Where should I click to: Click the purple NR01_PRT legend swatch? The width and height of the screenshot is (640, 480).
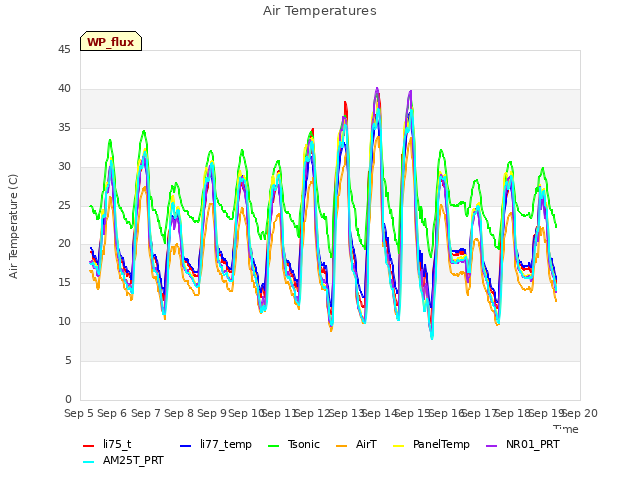[x=491, y=445]
